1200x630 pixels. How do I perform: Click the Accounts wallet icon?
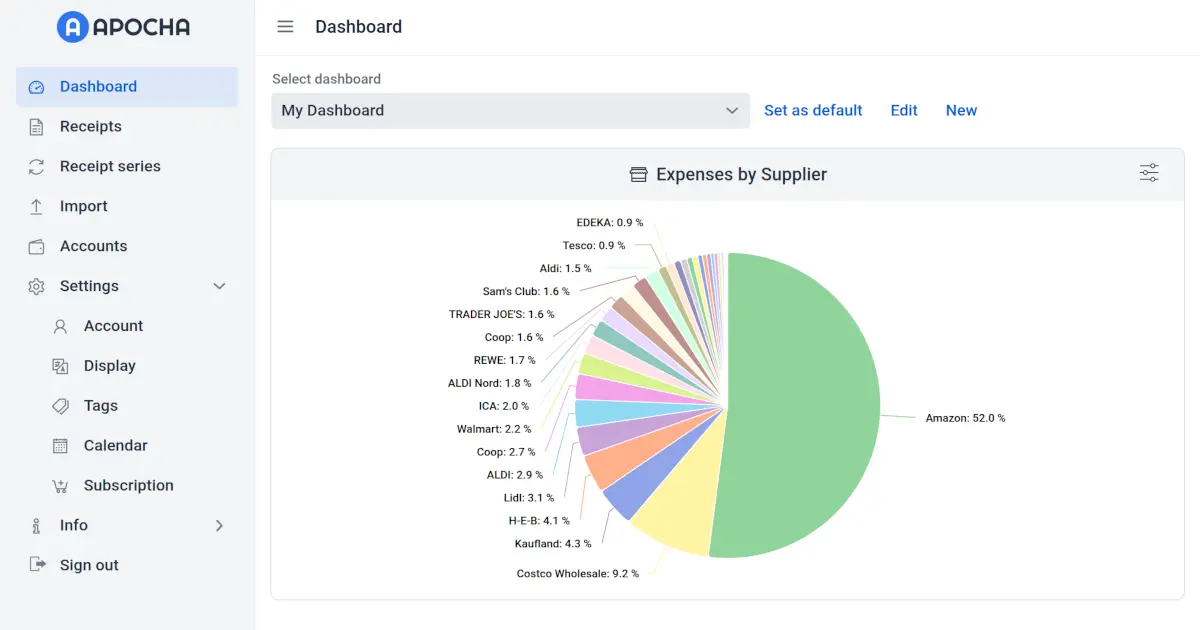[x=37, y=247]
